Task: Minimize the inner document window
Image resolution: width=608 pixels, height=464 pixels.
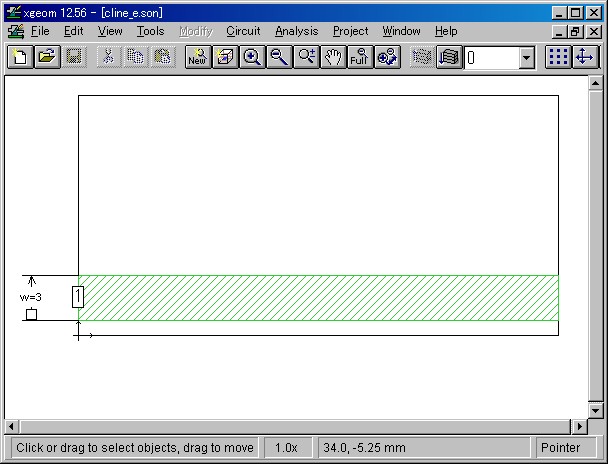Action: point(559,31)
